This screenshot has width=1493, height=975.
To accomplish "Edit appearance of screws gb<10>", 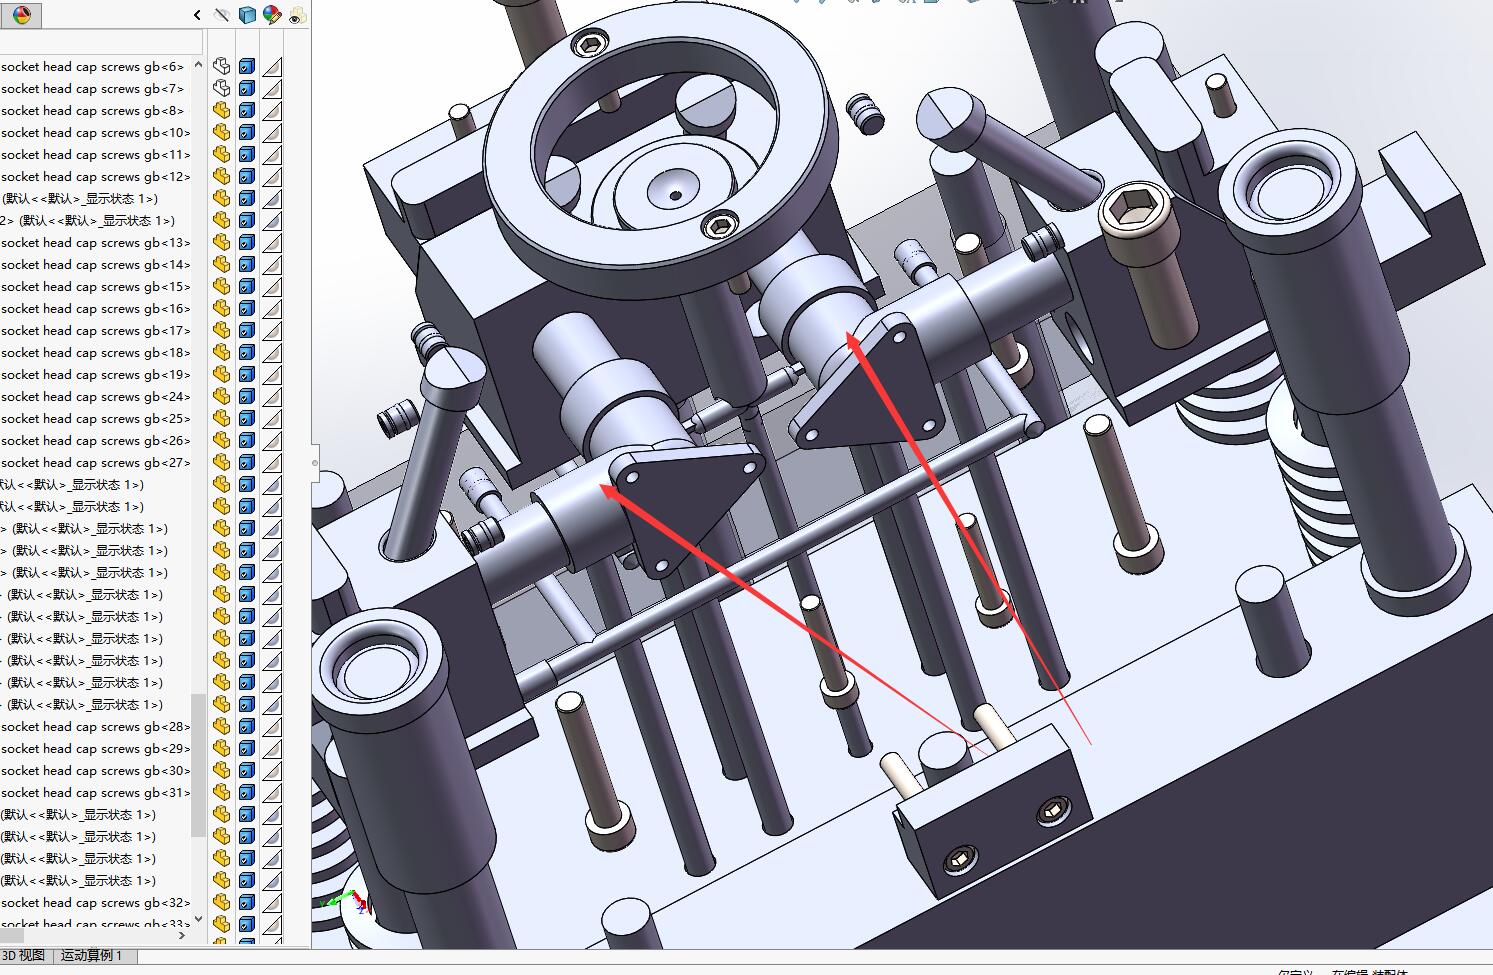I will (x=272, y=133).
